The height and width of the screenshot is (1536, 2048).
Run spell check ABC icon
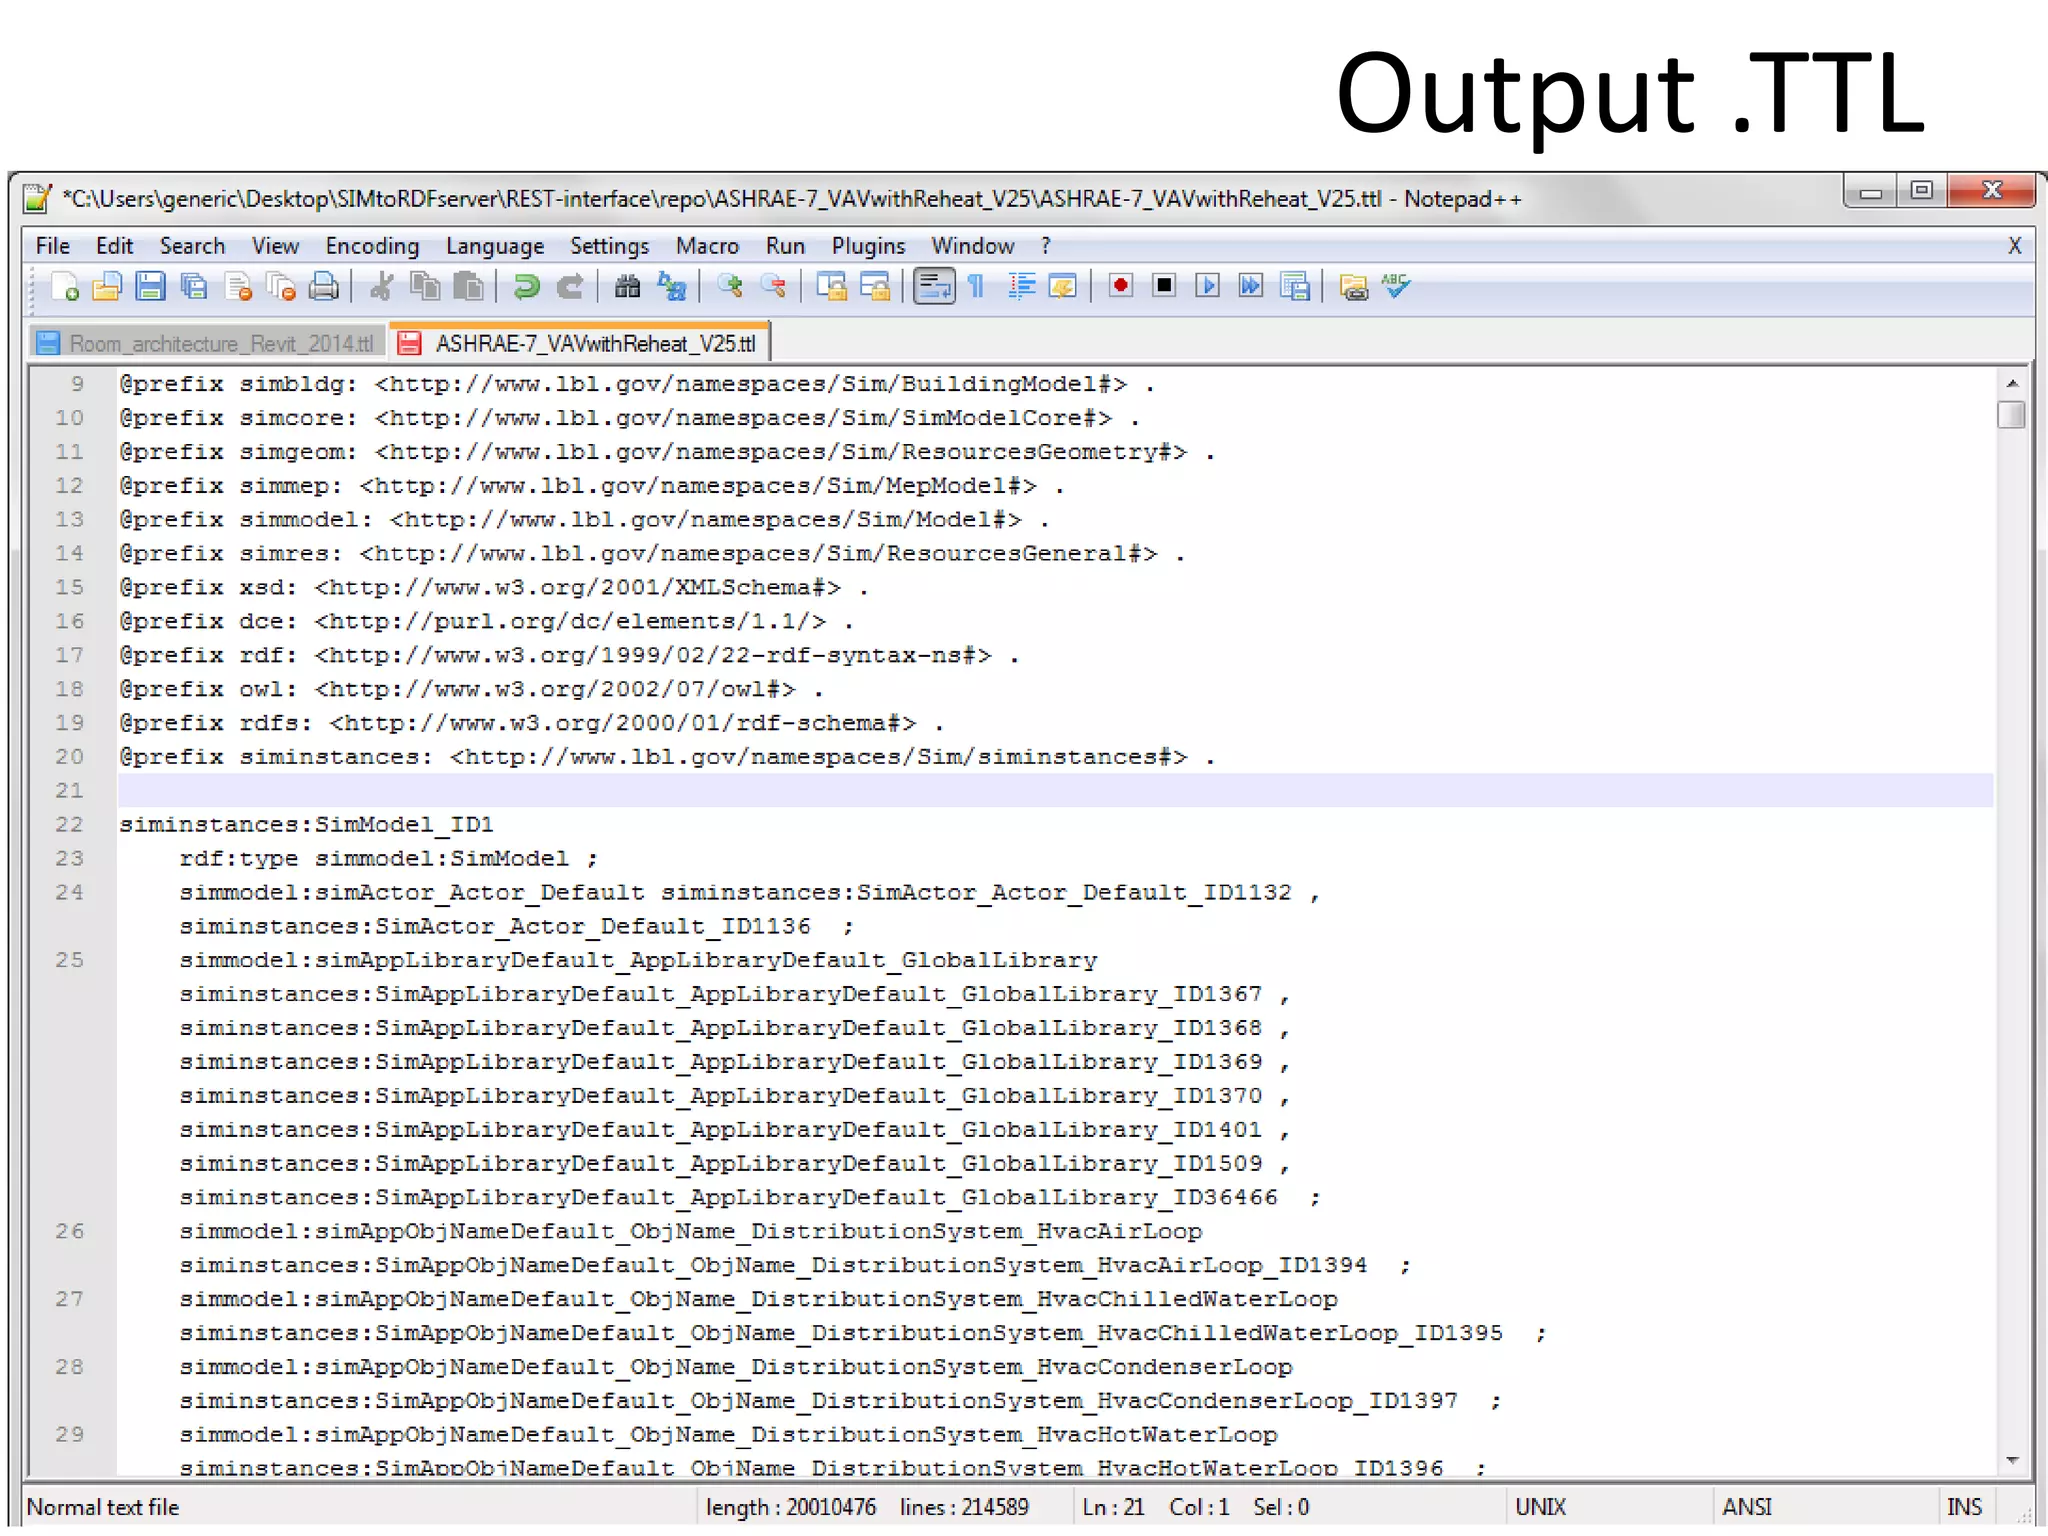[1396, 287]
